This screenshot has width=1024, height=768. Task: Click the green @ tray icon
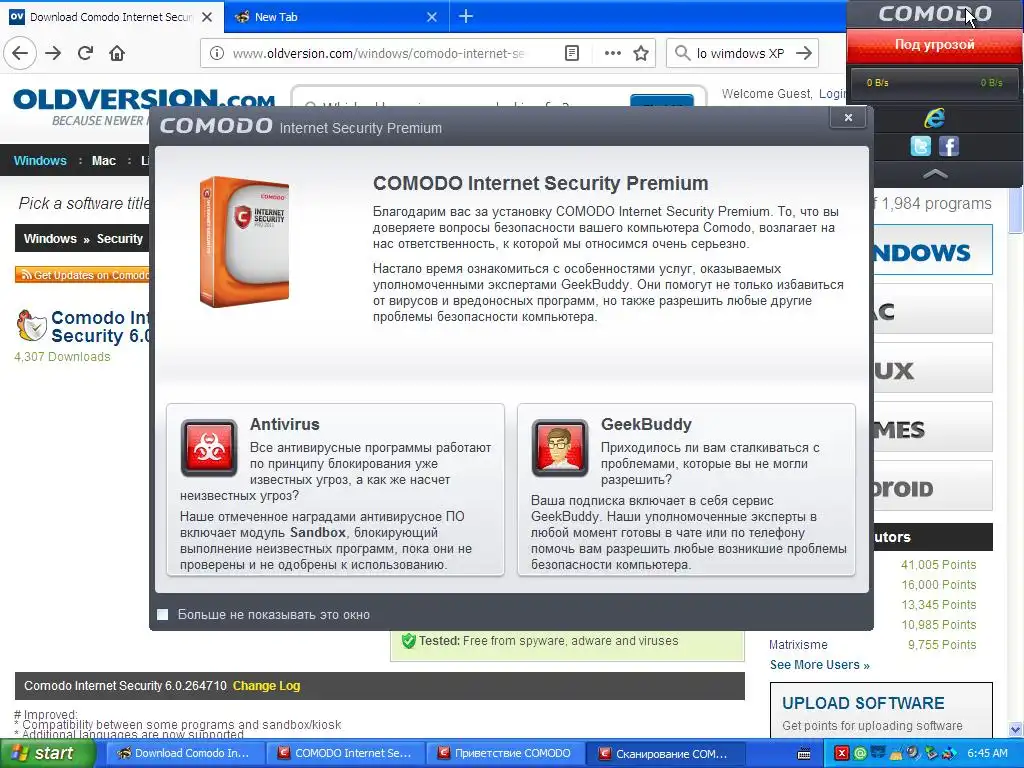(x=860, y=754)
